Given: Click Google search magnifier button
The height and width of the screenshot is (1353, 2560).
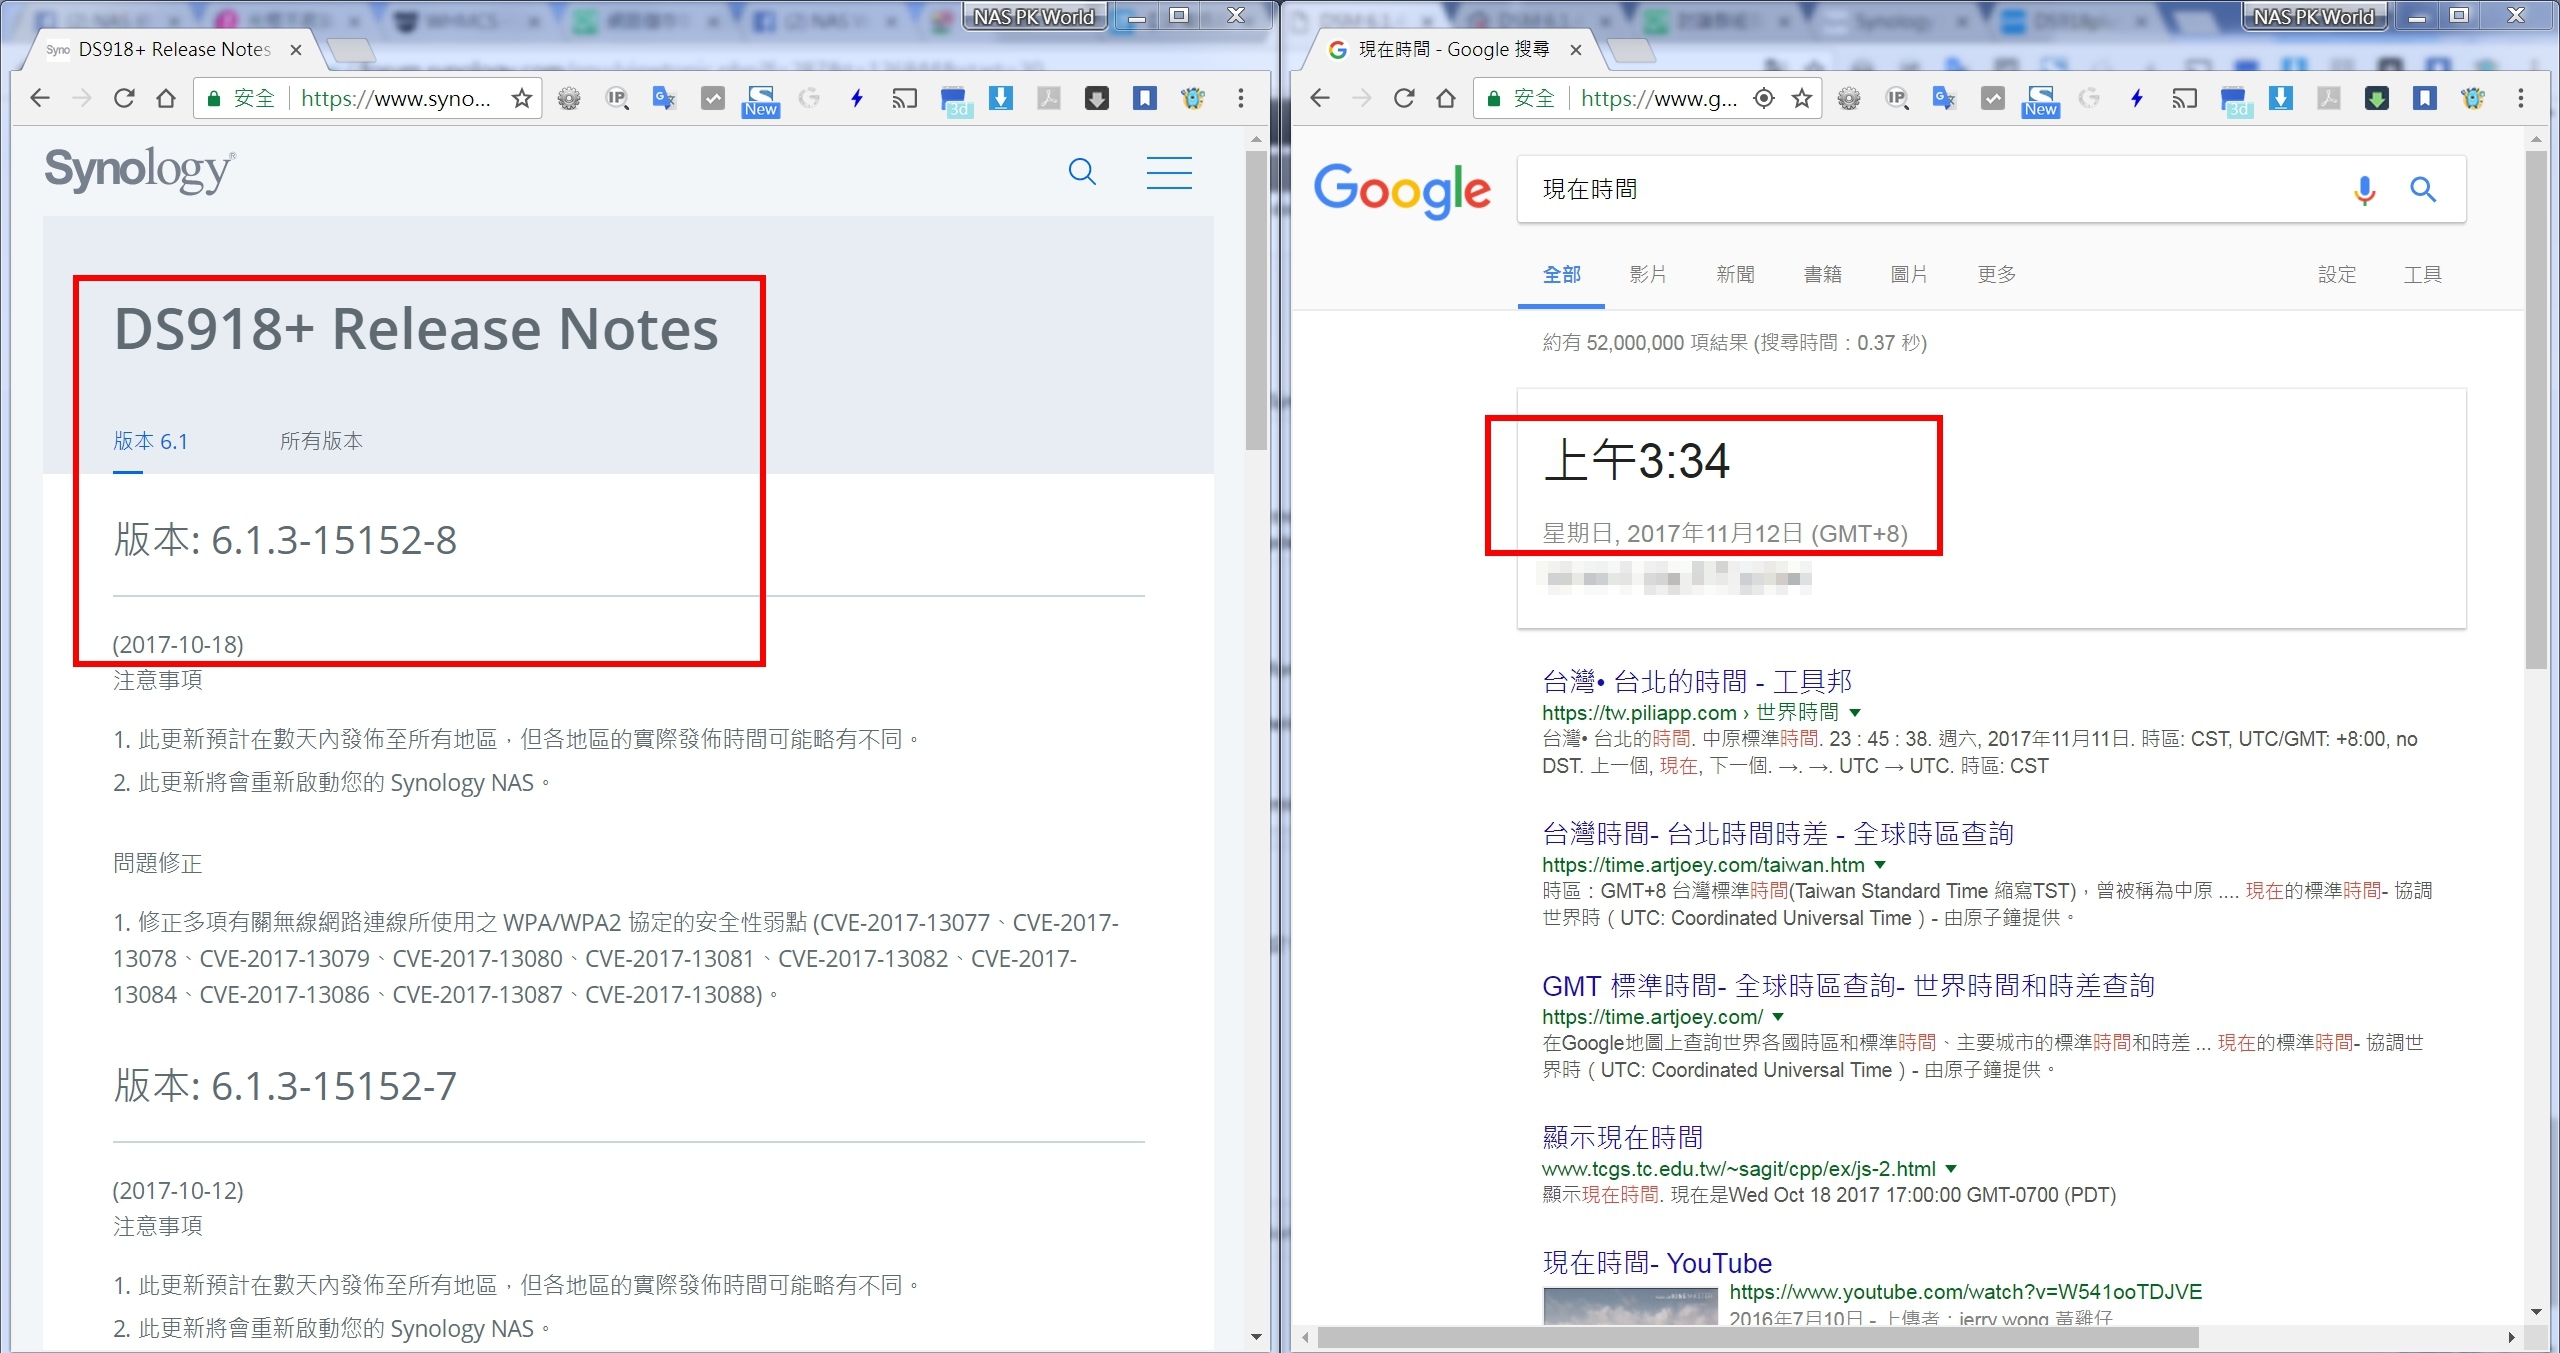Looking at the screenshot, I should click(x=2423, y=189).
